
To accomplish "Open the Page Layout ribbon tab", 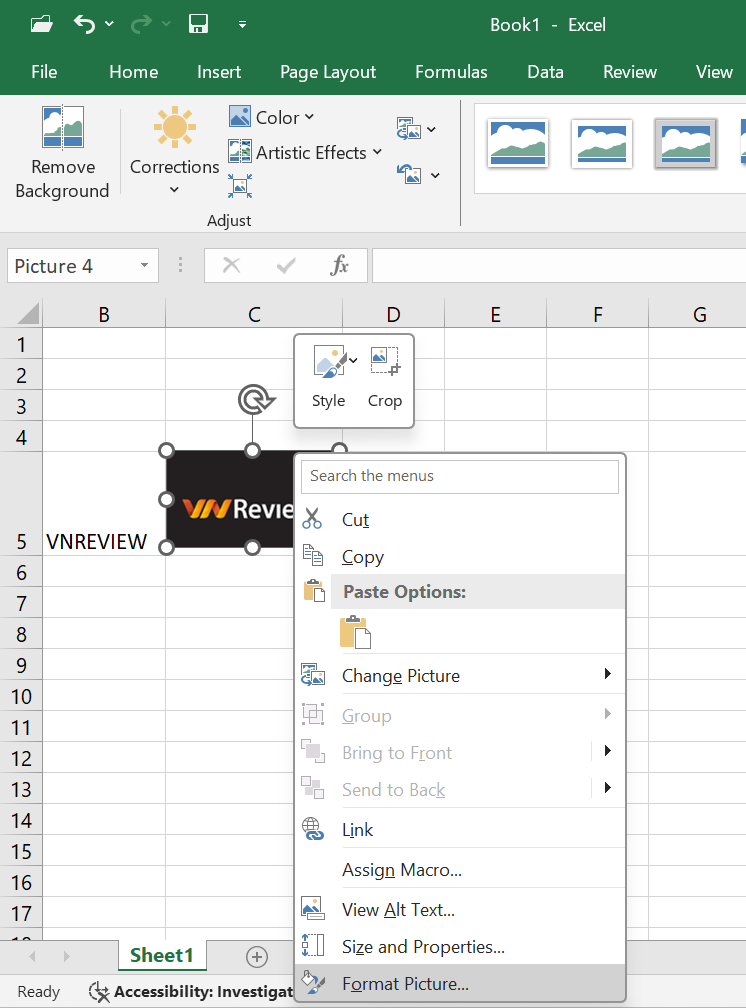I will (328, 72).
